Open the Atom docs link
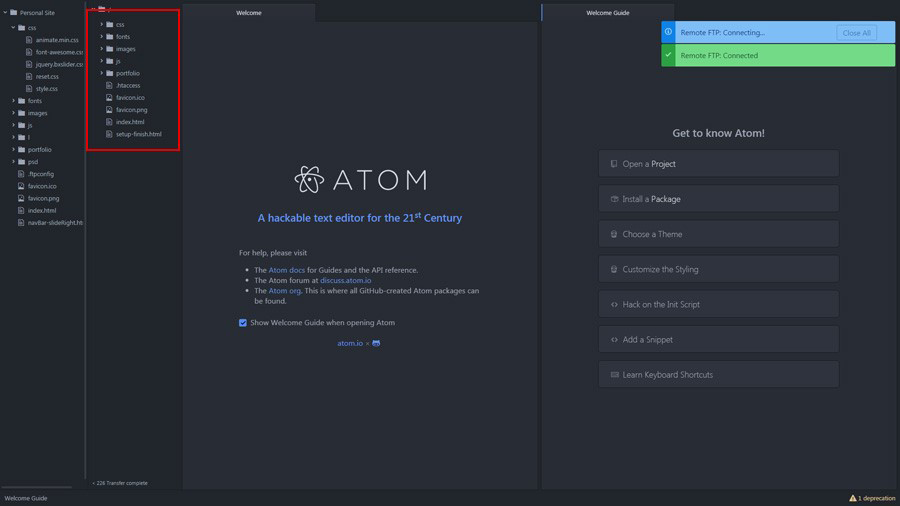This screenshot has height=506, width=900. 286,270
